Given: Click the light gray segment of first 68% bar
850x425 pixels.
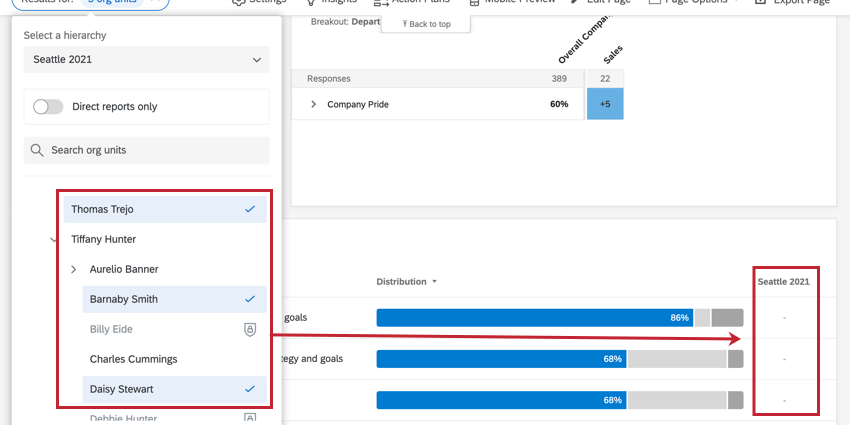Looking at the screenshot, I should point(677,359).
